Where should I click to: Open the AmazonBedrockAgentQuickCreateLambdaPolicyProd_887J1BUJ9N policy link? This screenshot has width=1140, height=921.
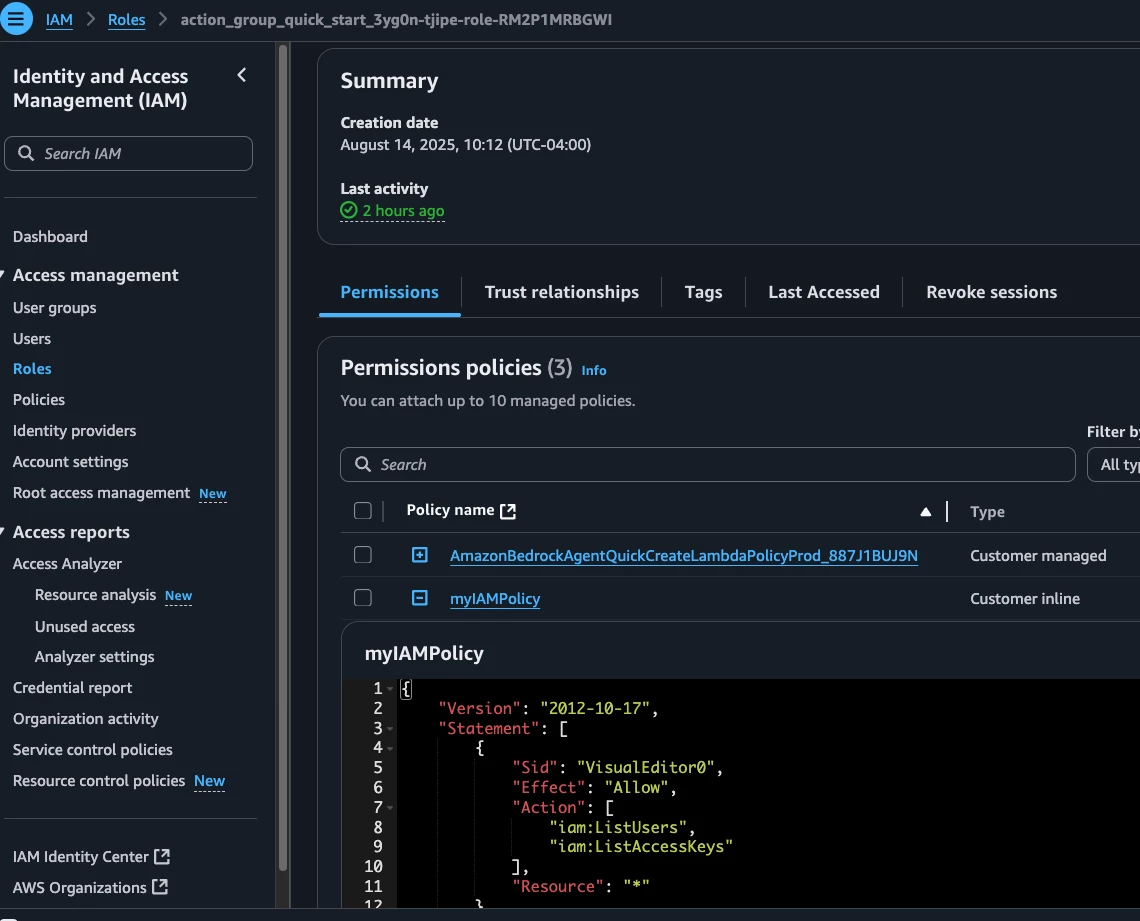tap(683, 555)
